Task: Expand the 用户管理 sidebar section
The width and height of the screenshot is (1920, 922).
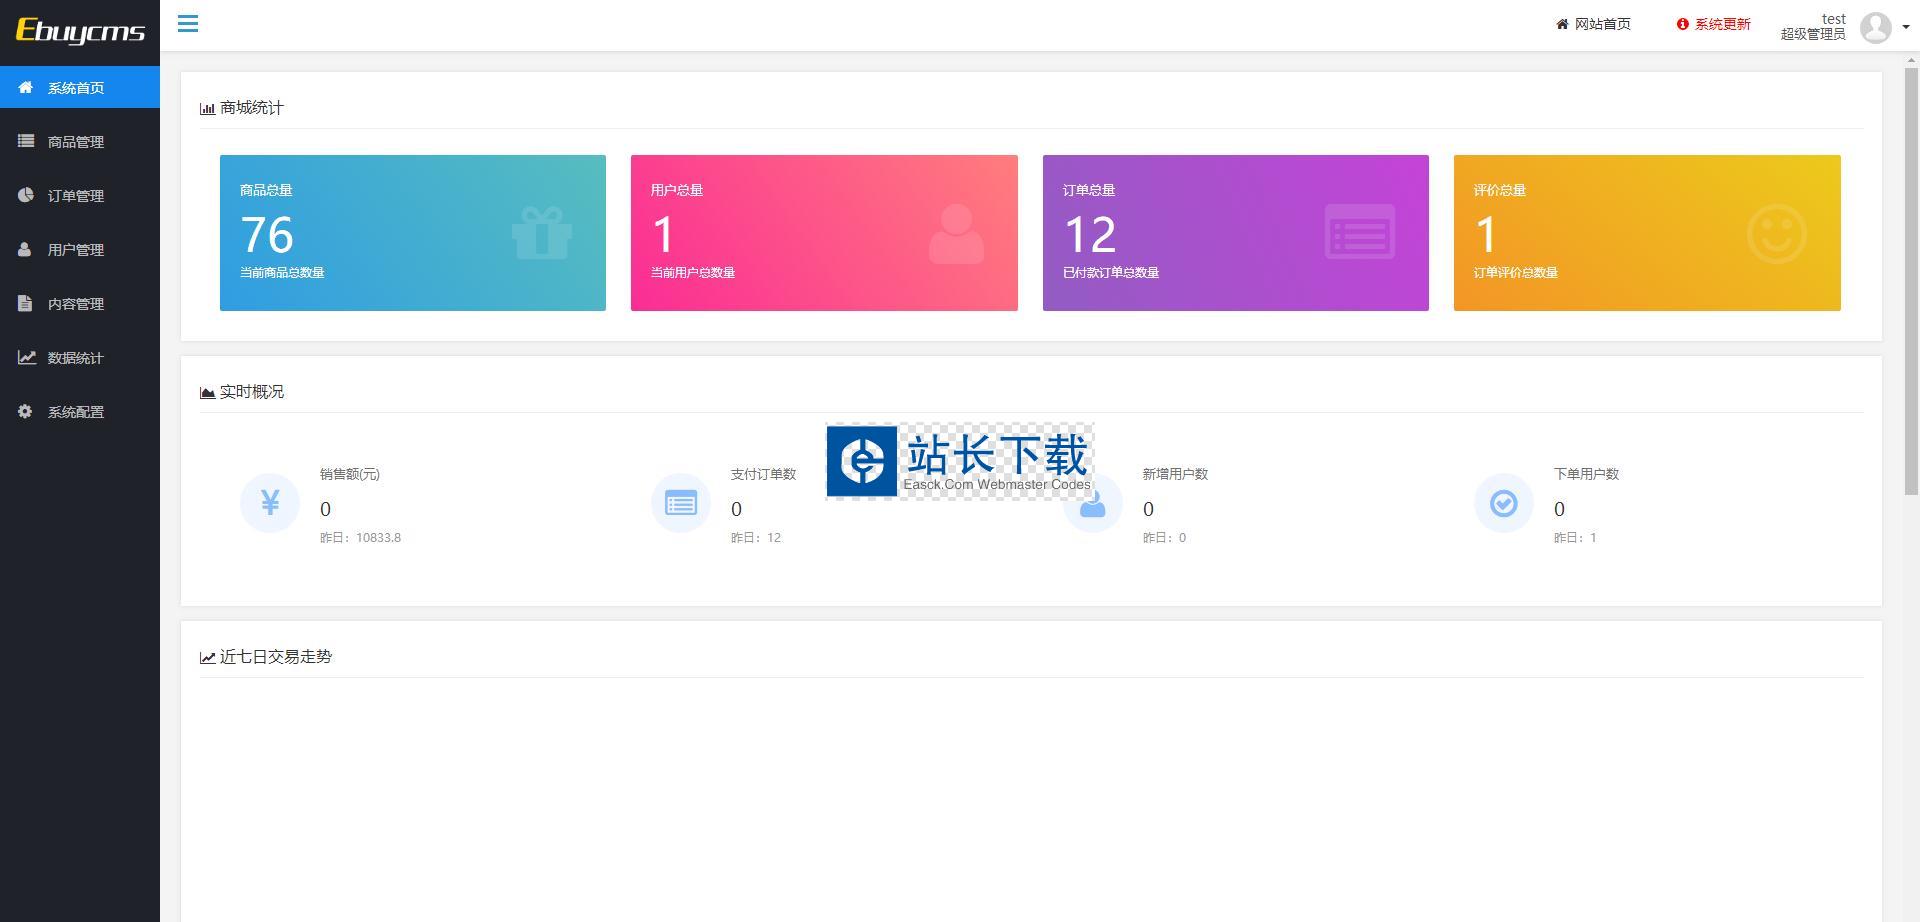Action: coord(76,250)
